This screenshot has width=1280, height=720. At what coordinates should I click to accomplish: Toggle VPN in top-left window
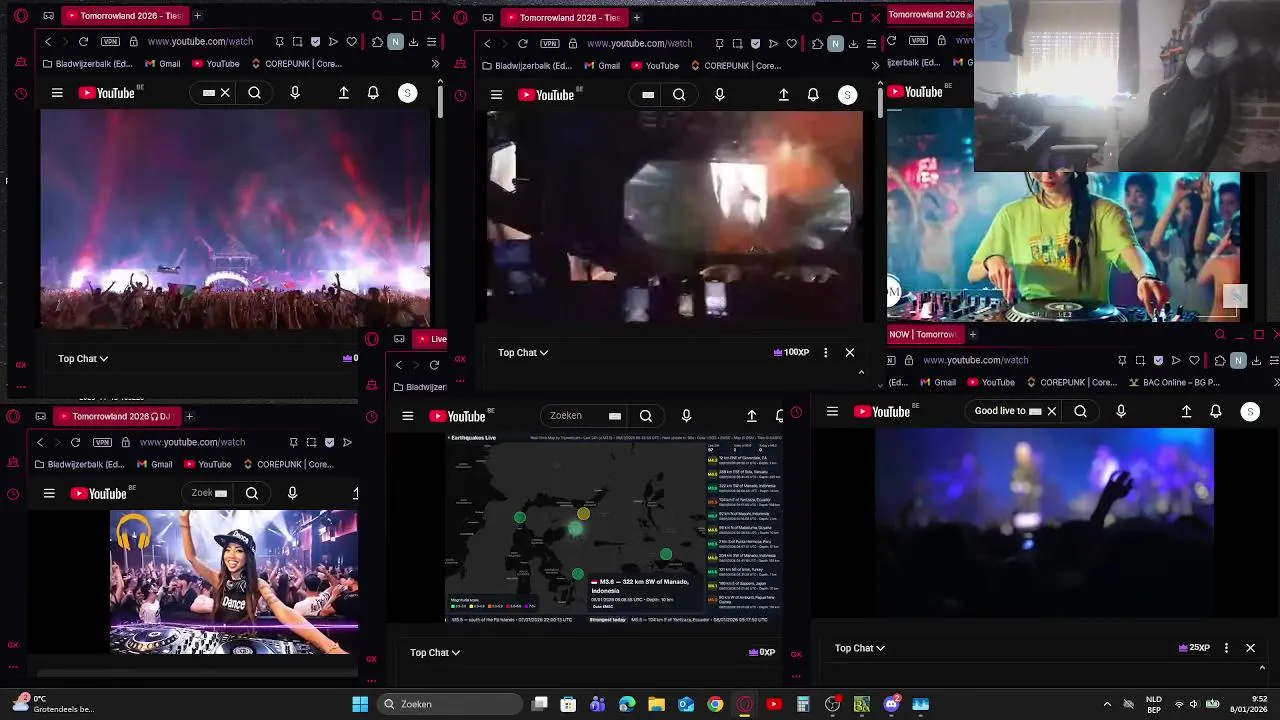(x=110, y=42)
